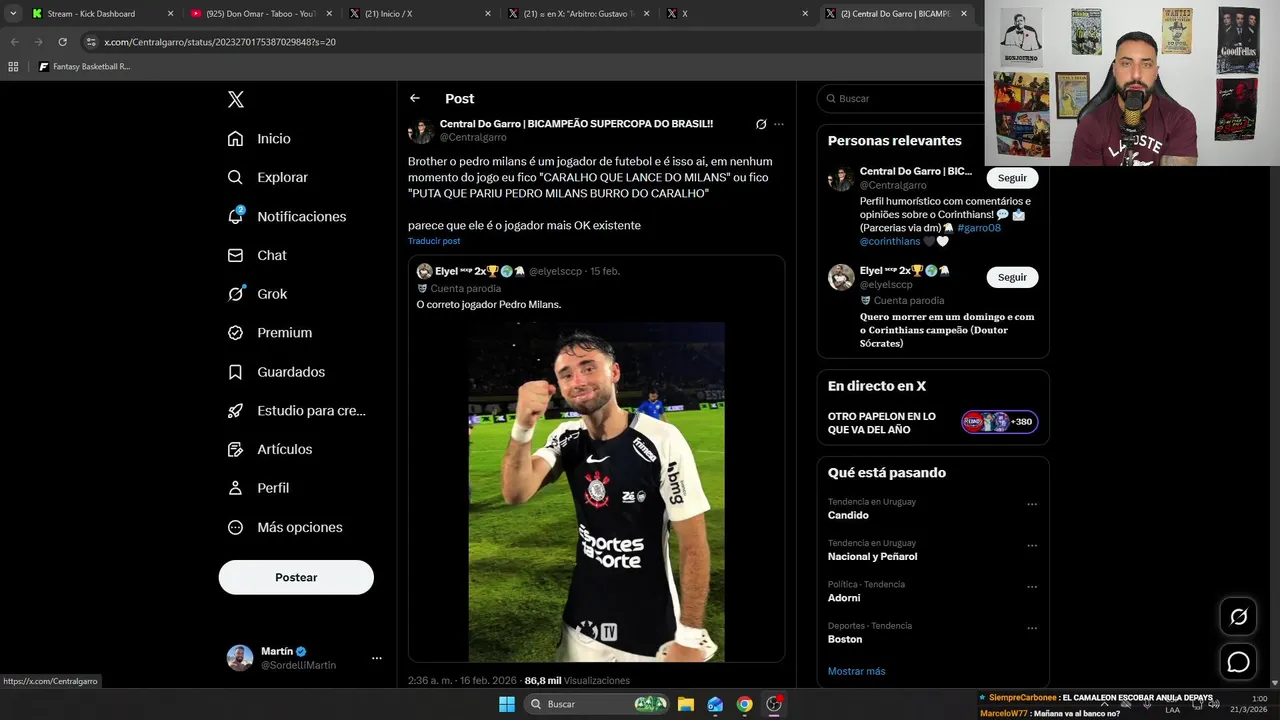Close the Stream - Kick Dashboard tab
The image size is (1280, 720).
click(x=170, y=14)
